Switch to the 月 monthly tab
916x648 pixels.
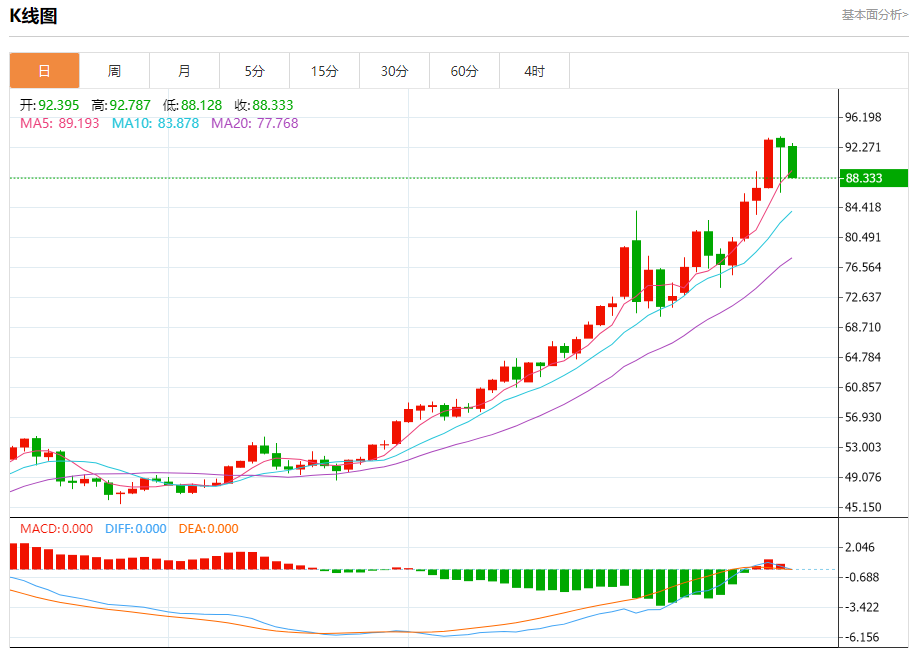(x=184, y=71)
